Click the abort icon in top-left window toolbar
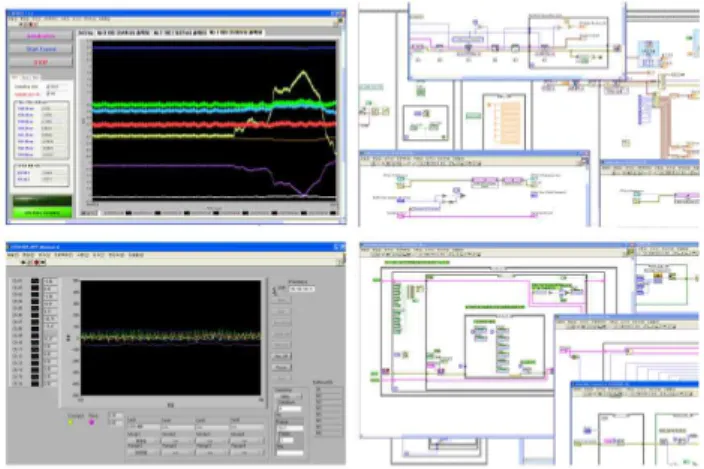Viewport: 704px width, 469px height. tap(31, 24)
